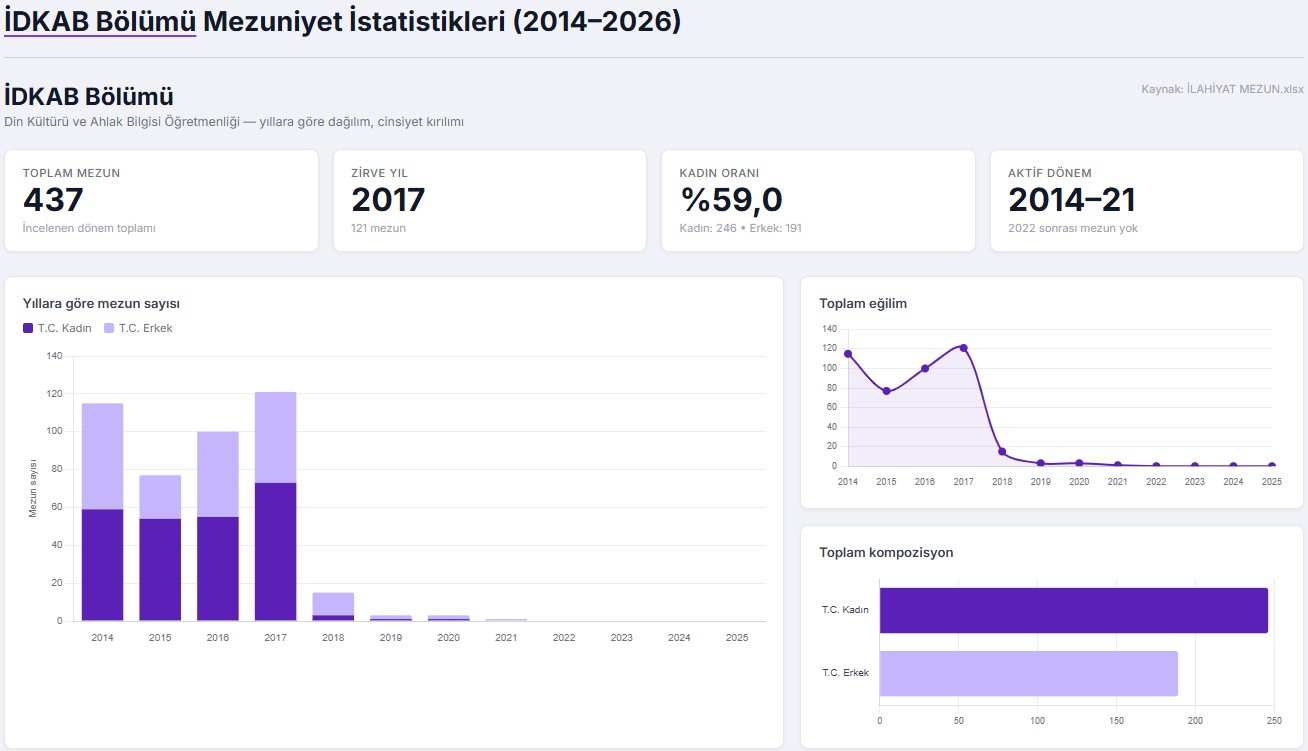This screenshot has width=1308, height=751.
Task: Select the 2018 stacked bar
Action: [x=333, y=605]
